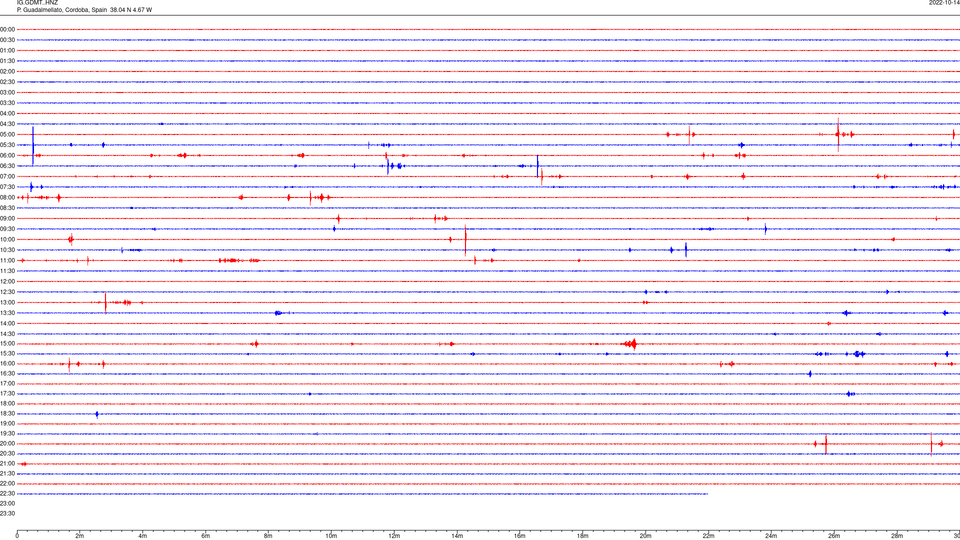Click the '06:00' time row label

tap(7, 156)
